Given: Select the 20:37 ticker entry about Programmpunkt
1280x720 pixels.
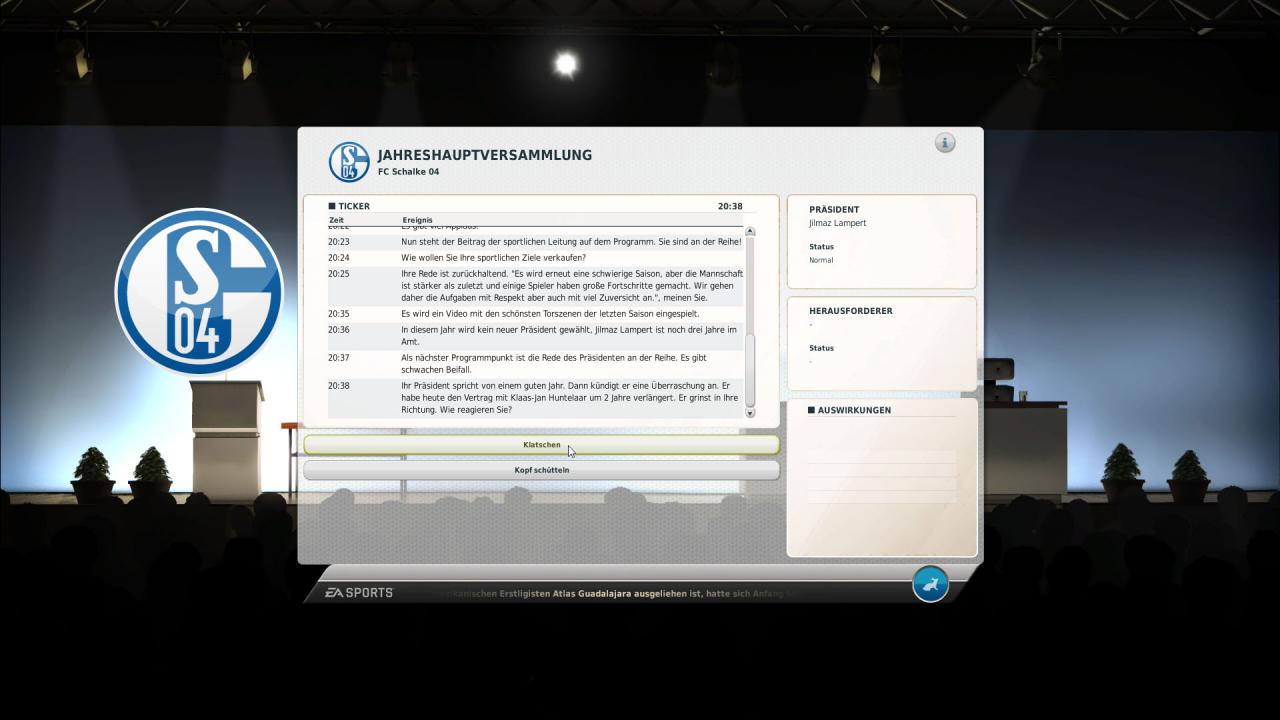Looking at the screenshot, I should tap(535, 364).
